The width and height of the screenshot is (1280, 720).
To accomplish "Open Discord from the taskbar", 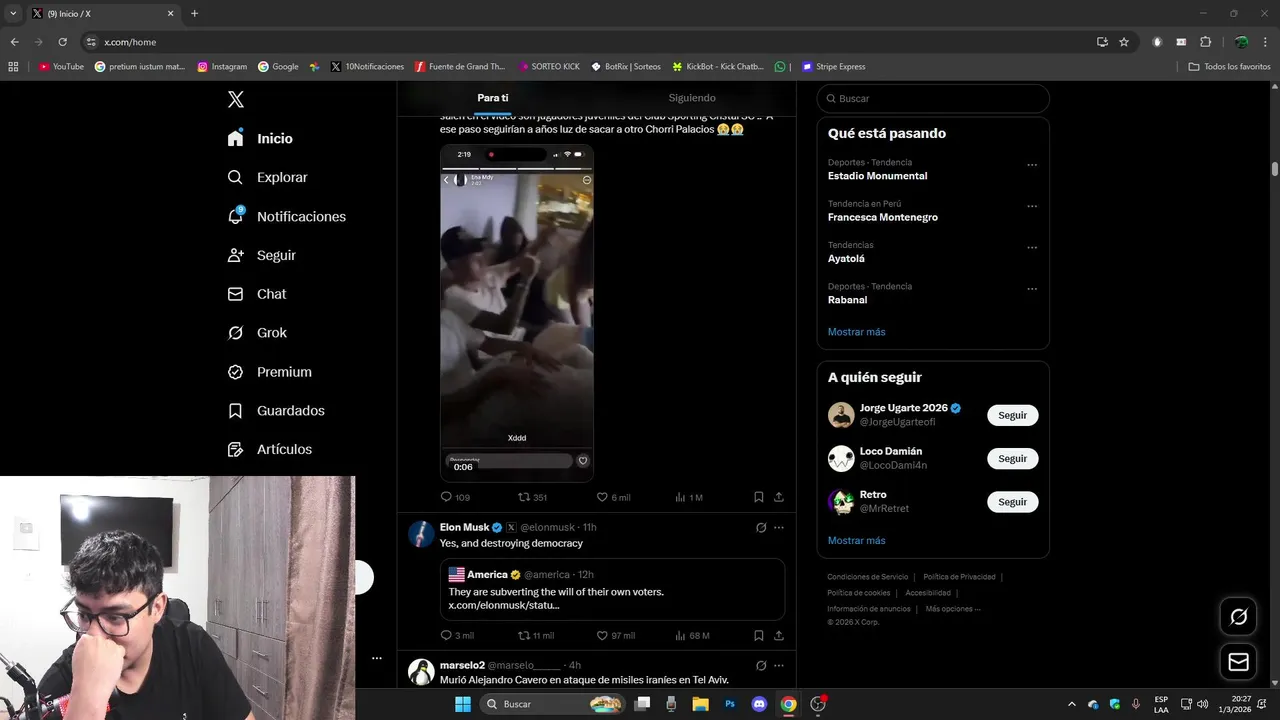I will (759, 704).
